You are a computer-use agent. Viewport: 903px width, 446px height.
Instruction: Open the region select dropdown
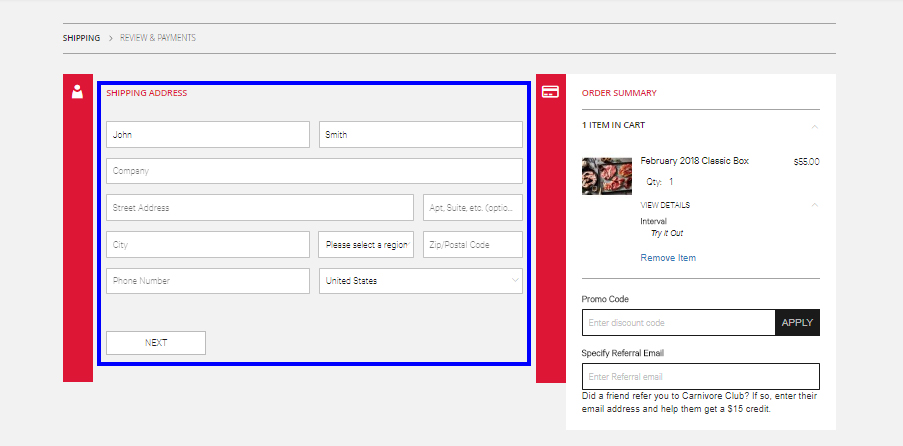[366, 244]
